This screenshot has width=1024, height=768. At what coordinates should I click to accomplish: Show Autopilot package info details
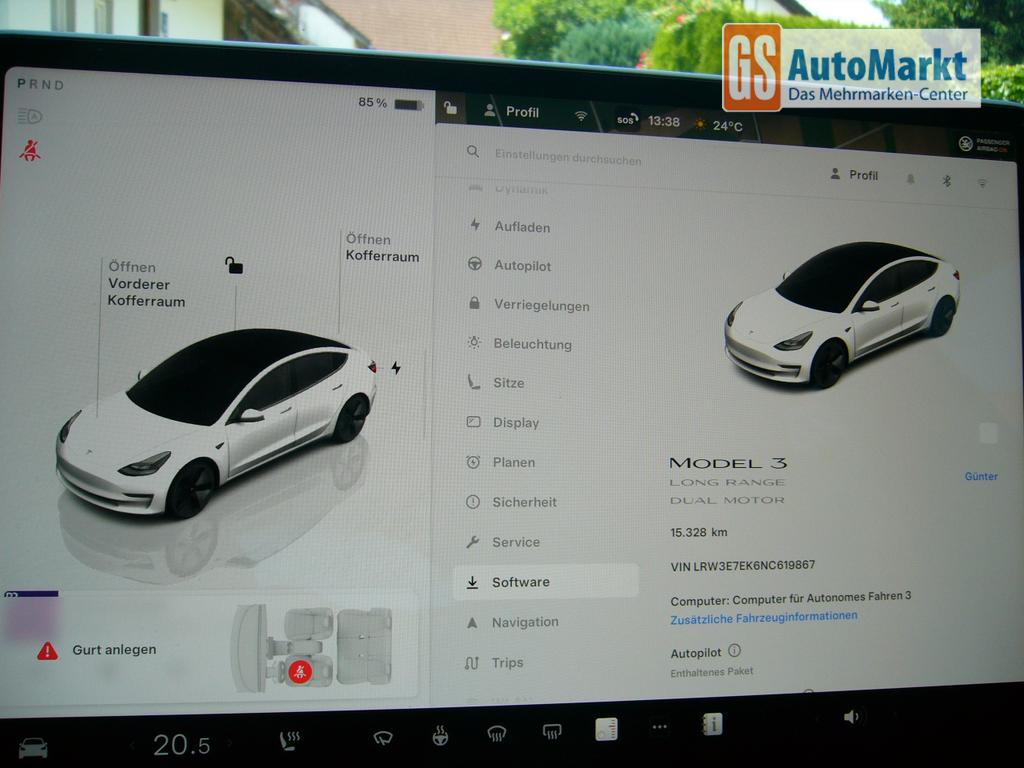735,651
